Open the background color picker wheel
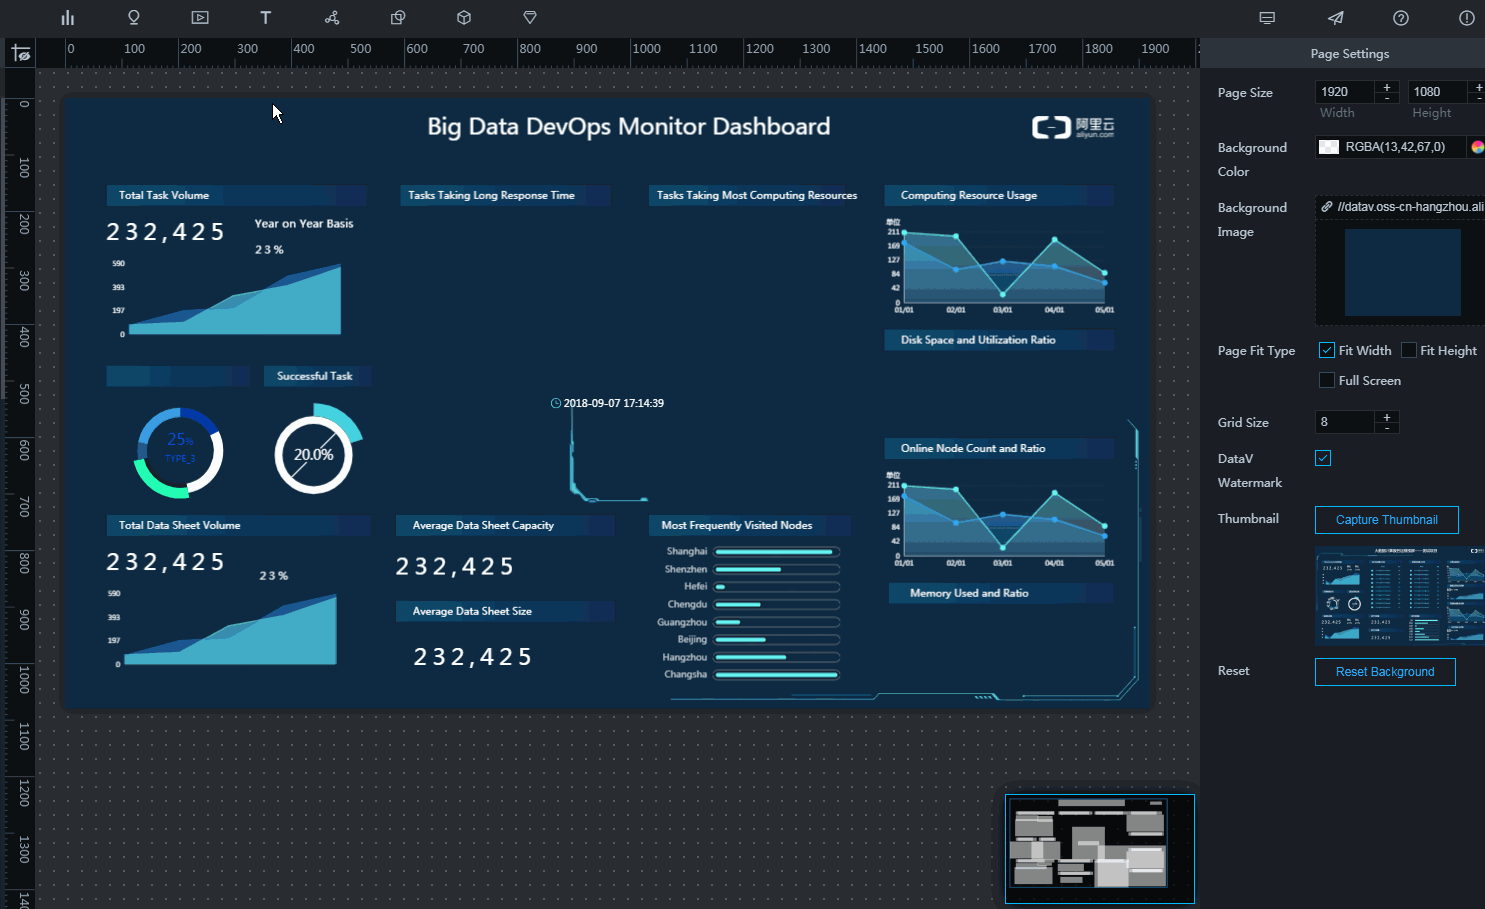The image size is (1485, 909). tap(1477, 147)
